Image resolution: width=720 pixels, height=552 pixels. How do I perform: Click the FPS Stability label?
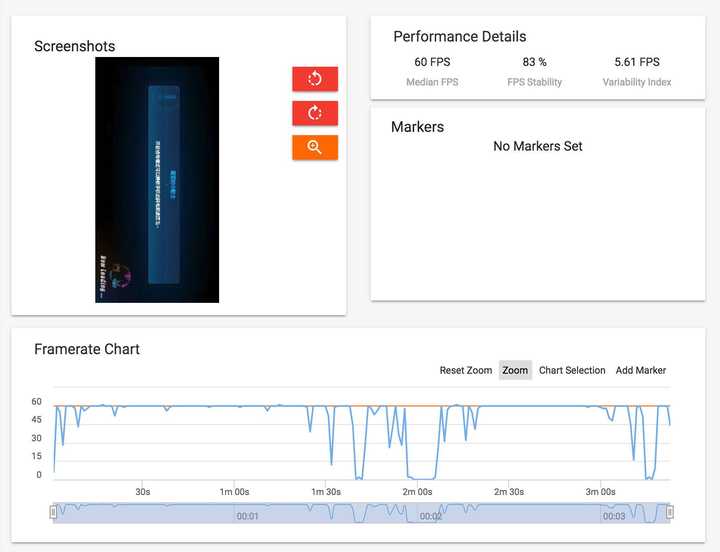[x=534, y=82]
